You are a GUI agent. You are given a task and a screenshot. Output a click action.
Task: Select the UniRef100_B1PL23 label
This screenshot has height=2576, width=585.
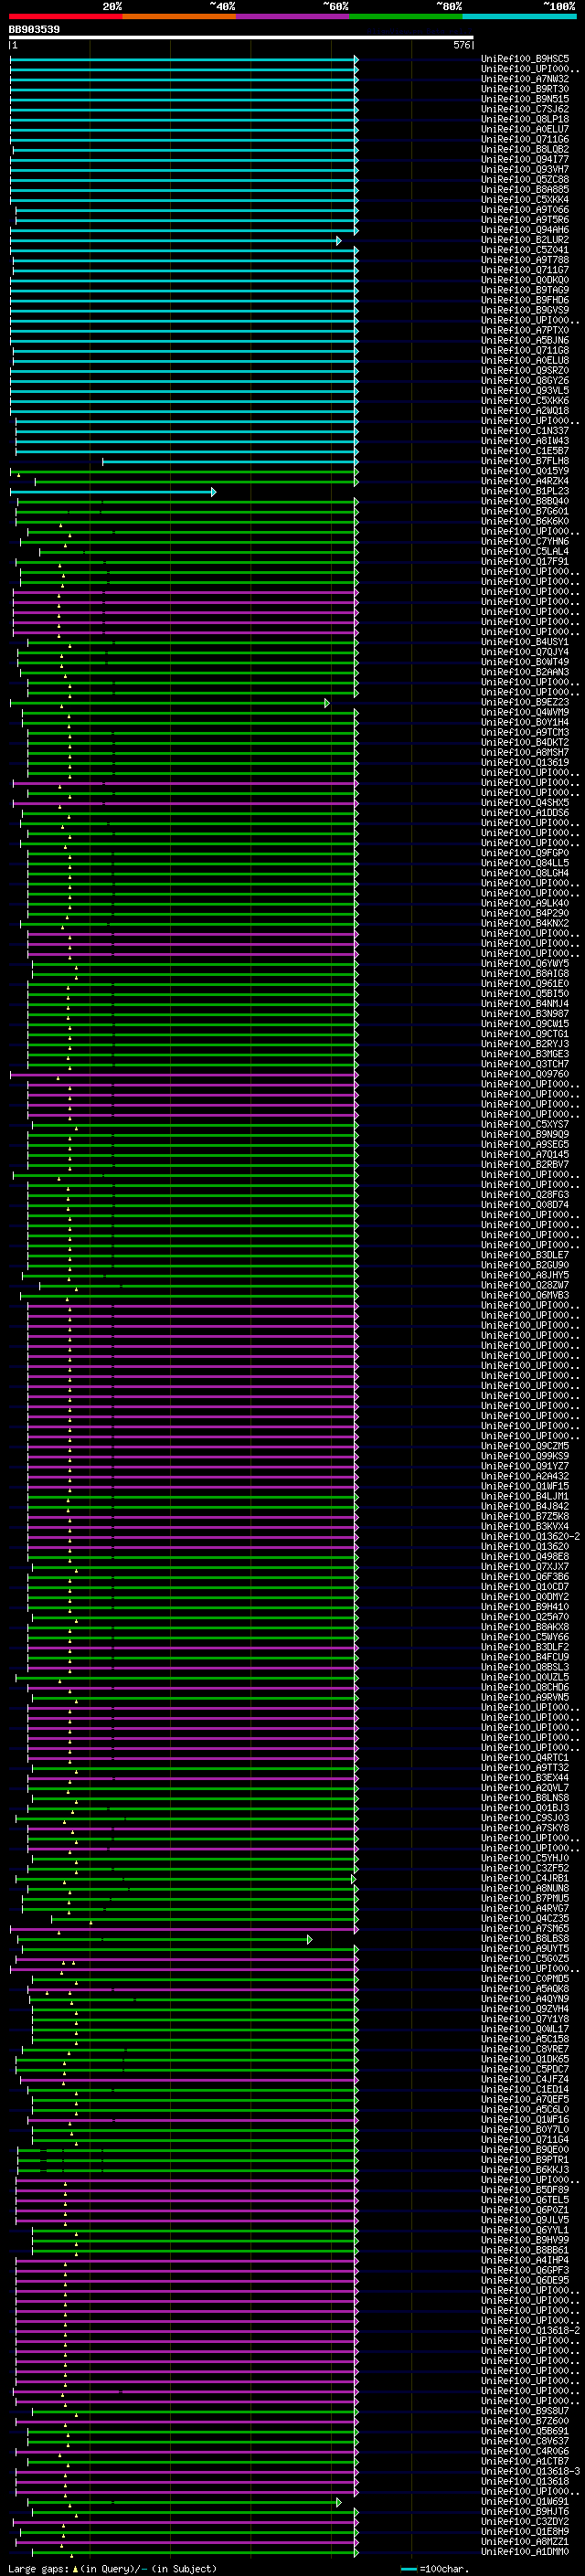click(x=525, y=491)
